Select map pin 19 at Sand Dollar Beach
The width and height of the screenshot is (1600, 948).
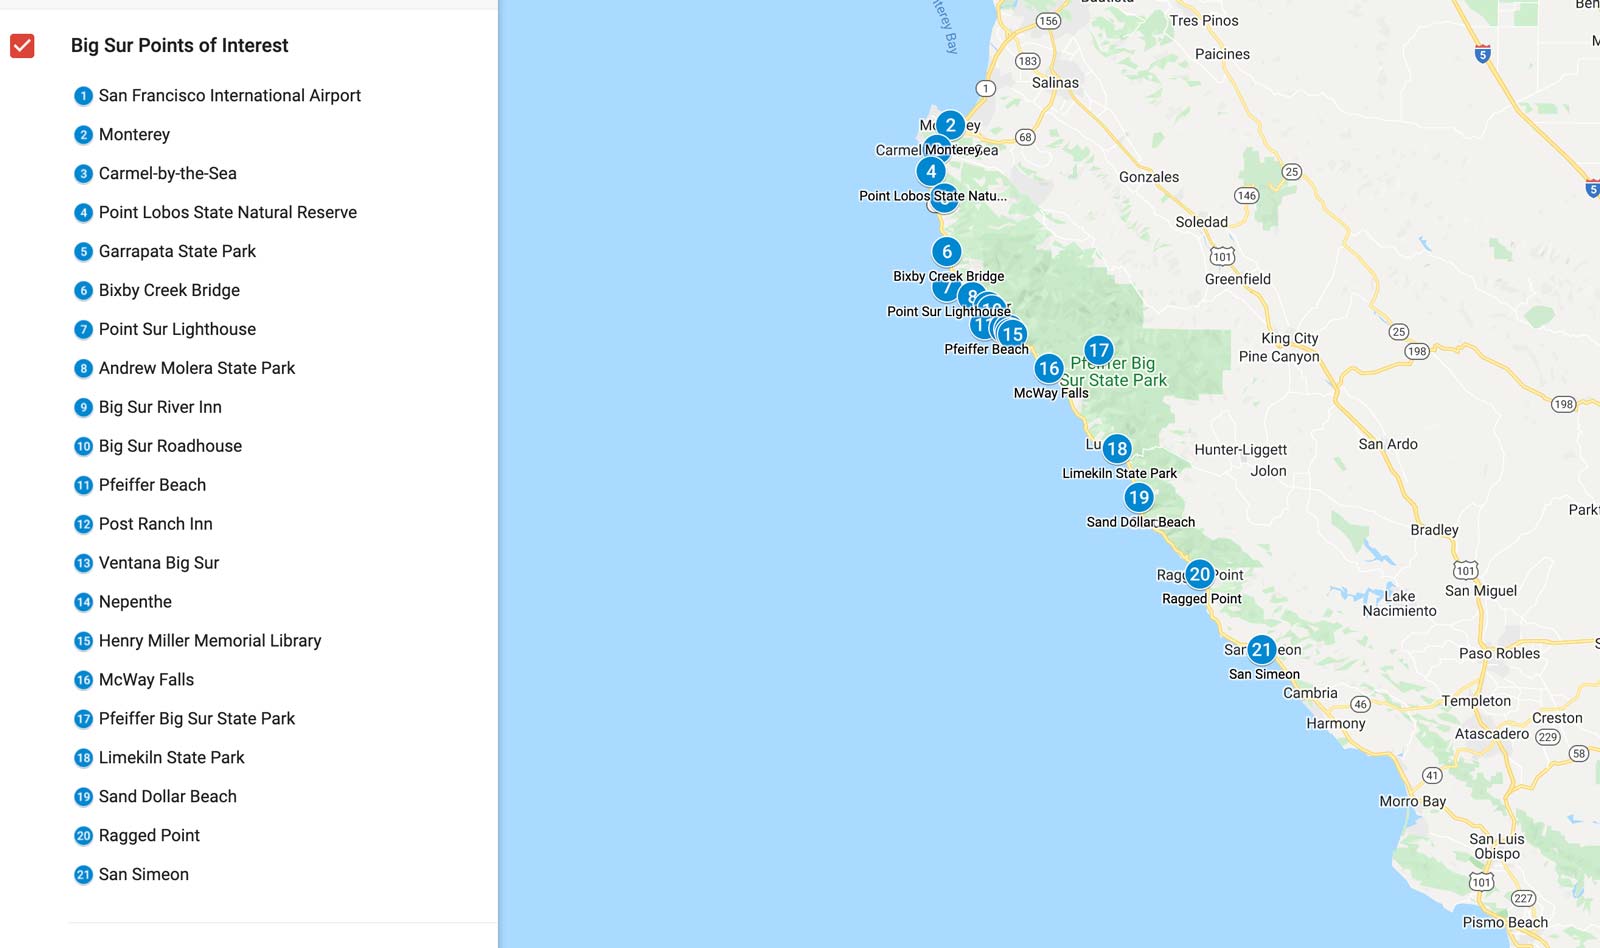pos(1138,497)
